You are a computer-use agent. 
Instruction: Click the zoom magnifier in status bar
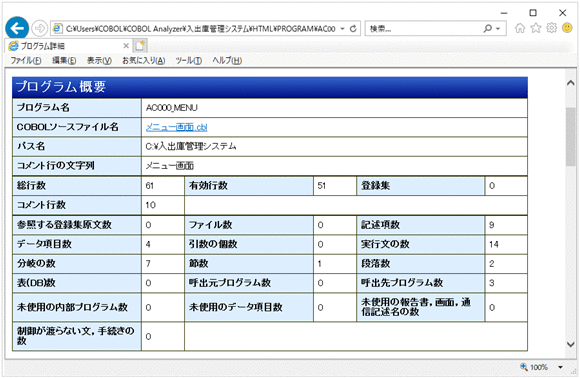tap(524, 367)
